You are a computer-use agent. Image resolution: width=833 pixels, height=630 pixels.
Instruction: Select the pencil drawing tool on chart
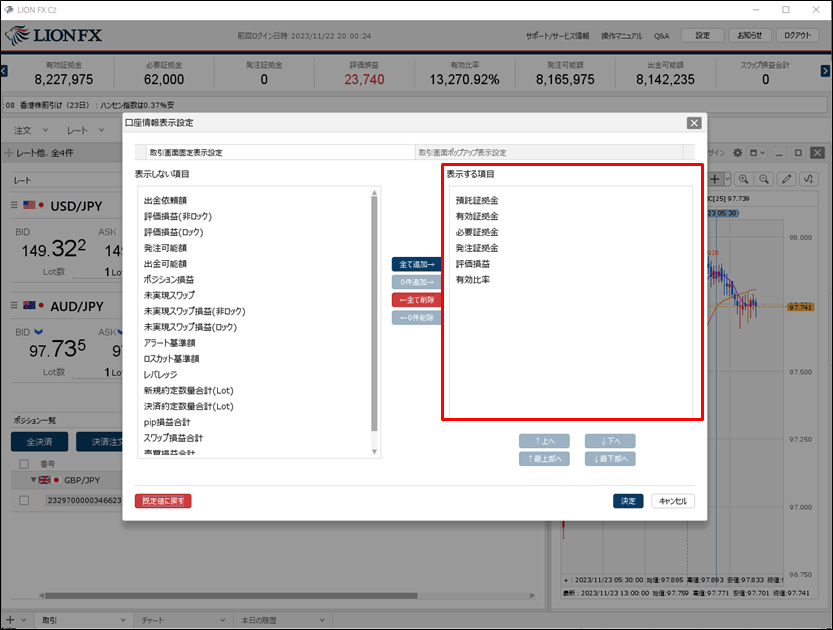click(x=786, y=179)
